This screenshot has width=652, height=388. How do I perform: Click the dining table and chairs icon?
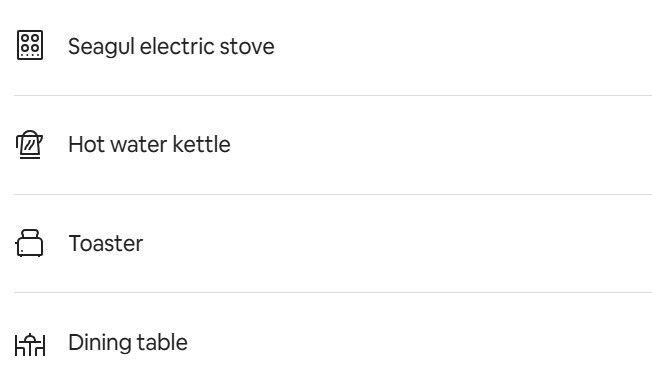pos(30,345)
